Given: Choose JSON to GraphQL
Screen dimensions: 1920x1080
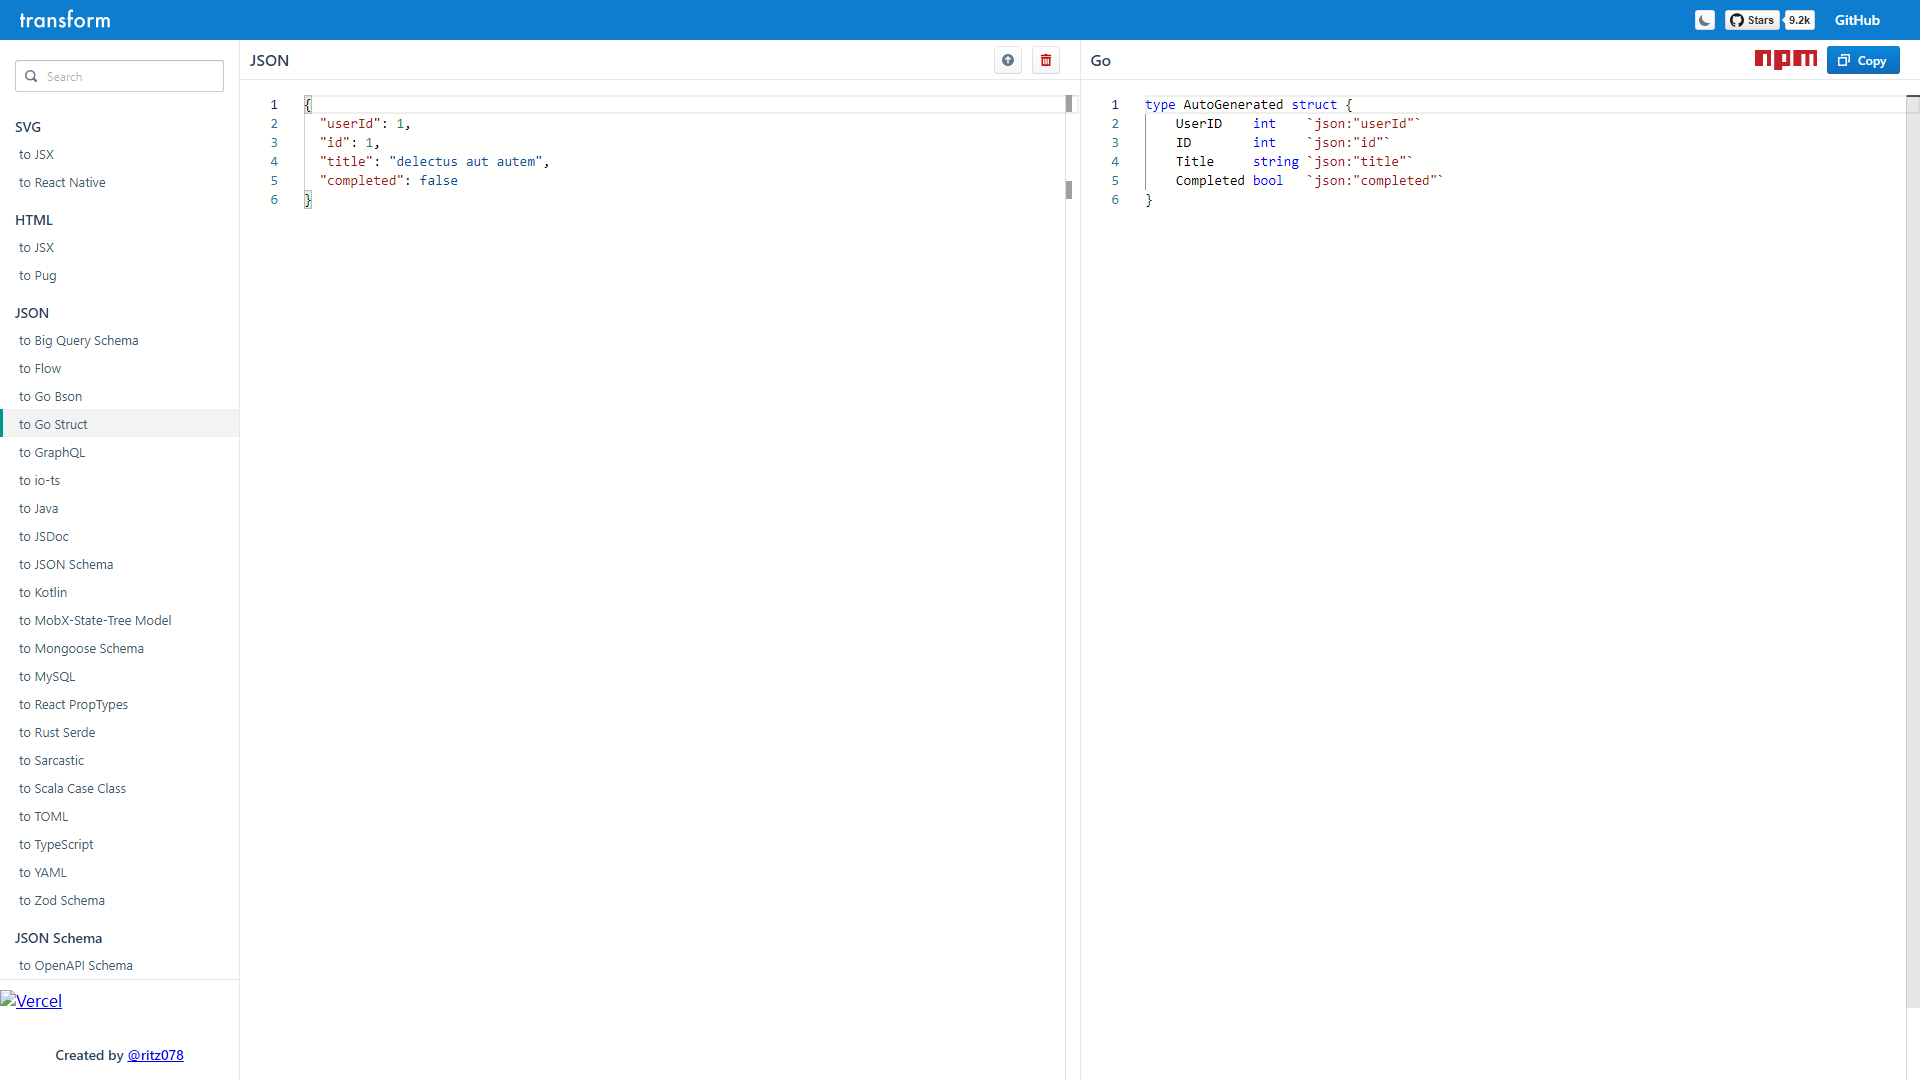Looking at the screenshot, I should [120, 452].
